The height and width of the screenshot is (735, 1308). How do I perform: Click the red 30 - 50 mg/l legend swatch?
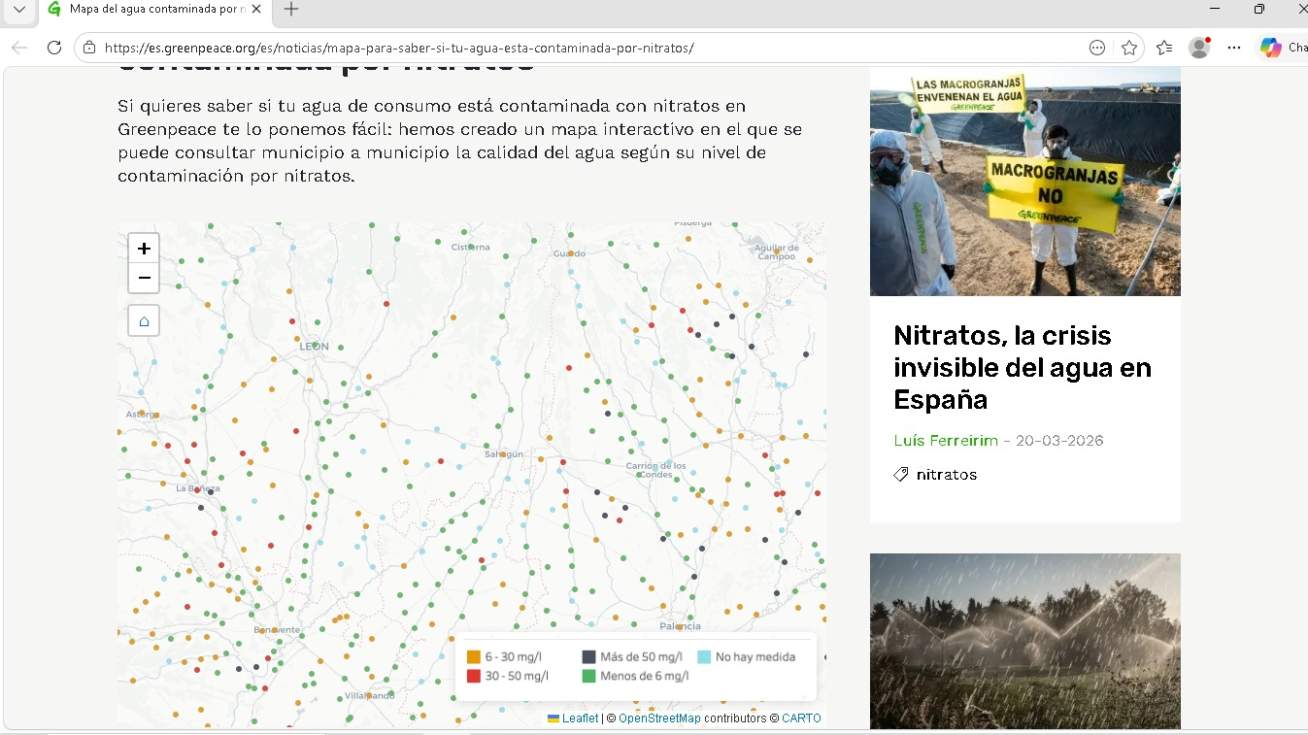(x=474, y=676)
